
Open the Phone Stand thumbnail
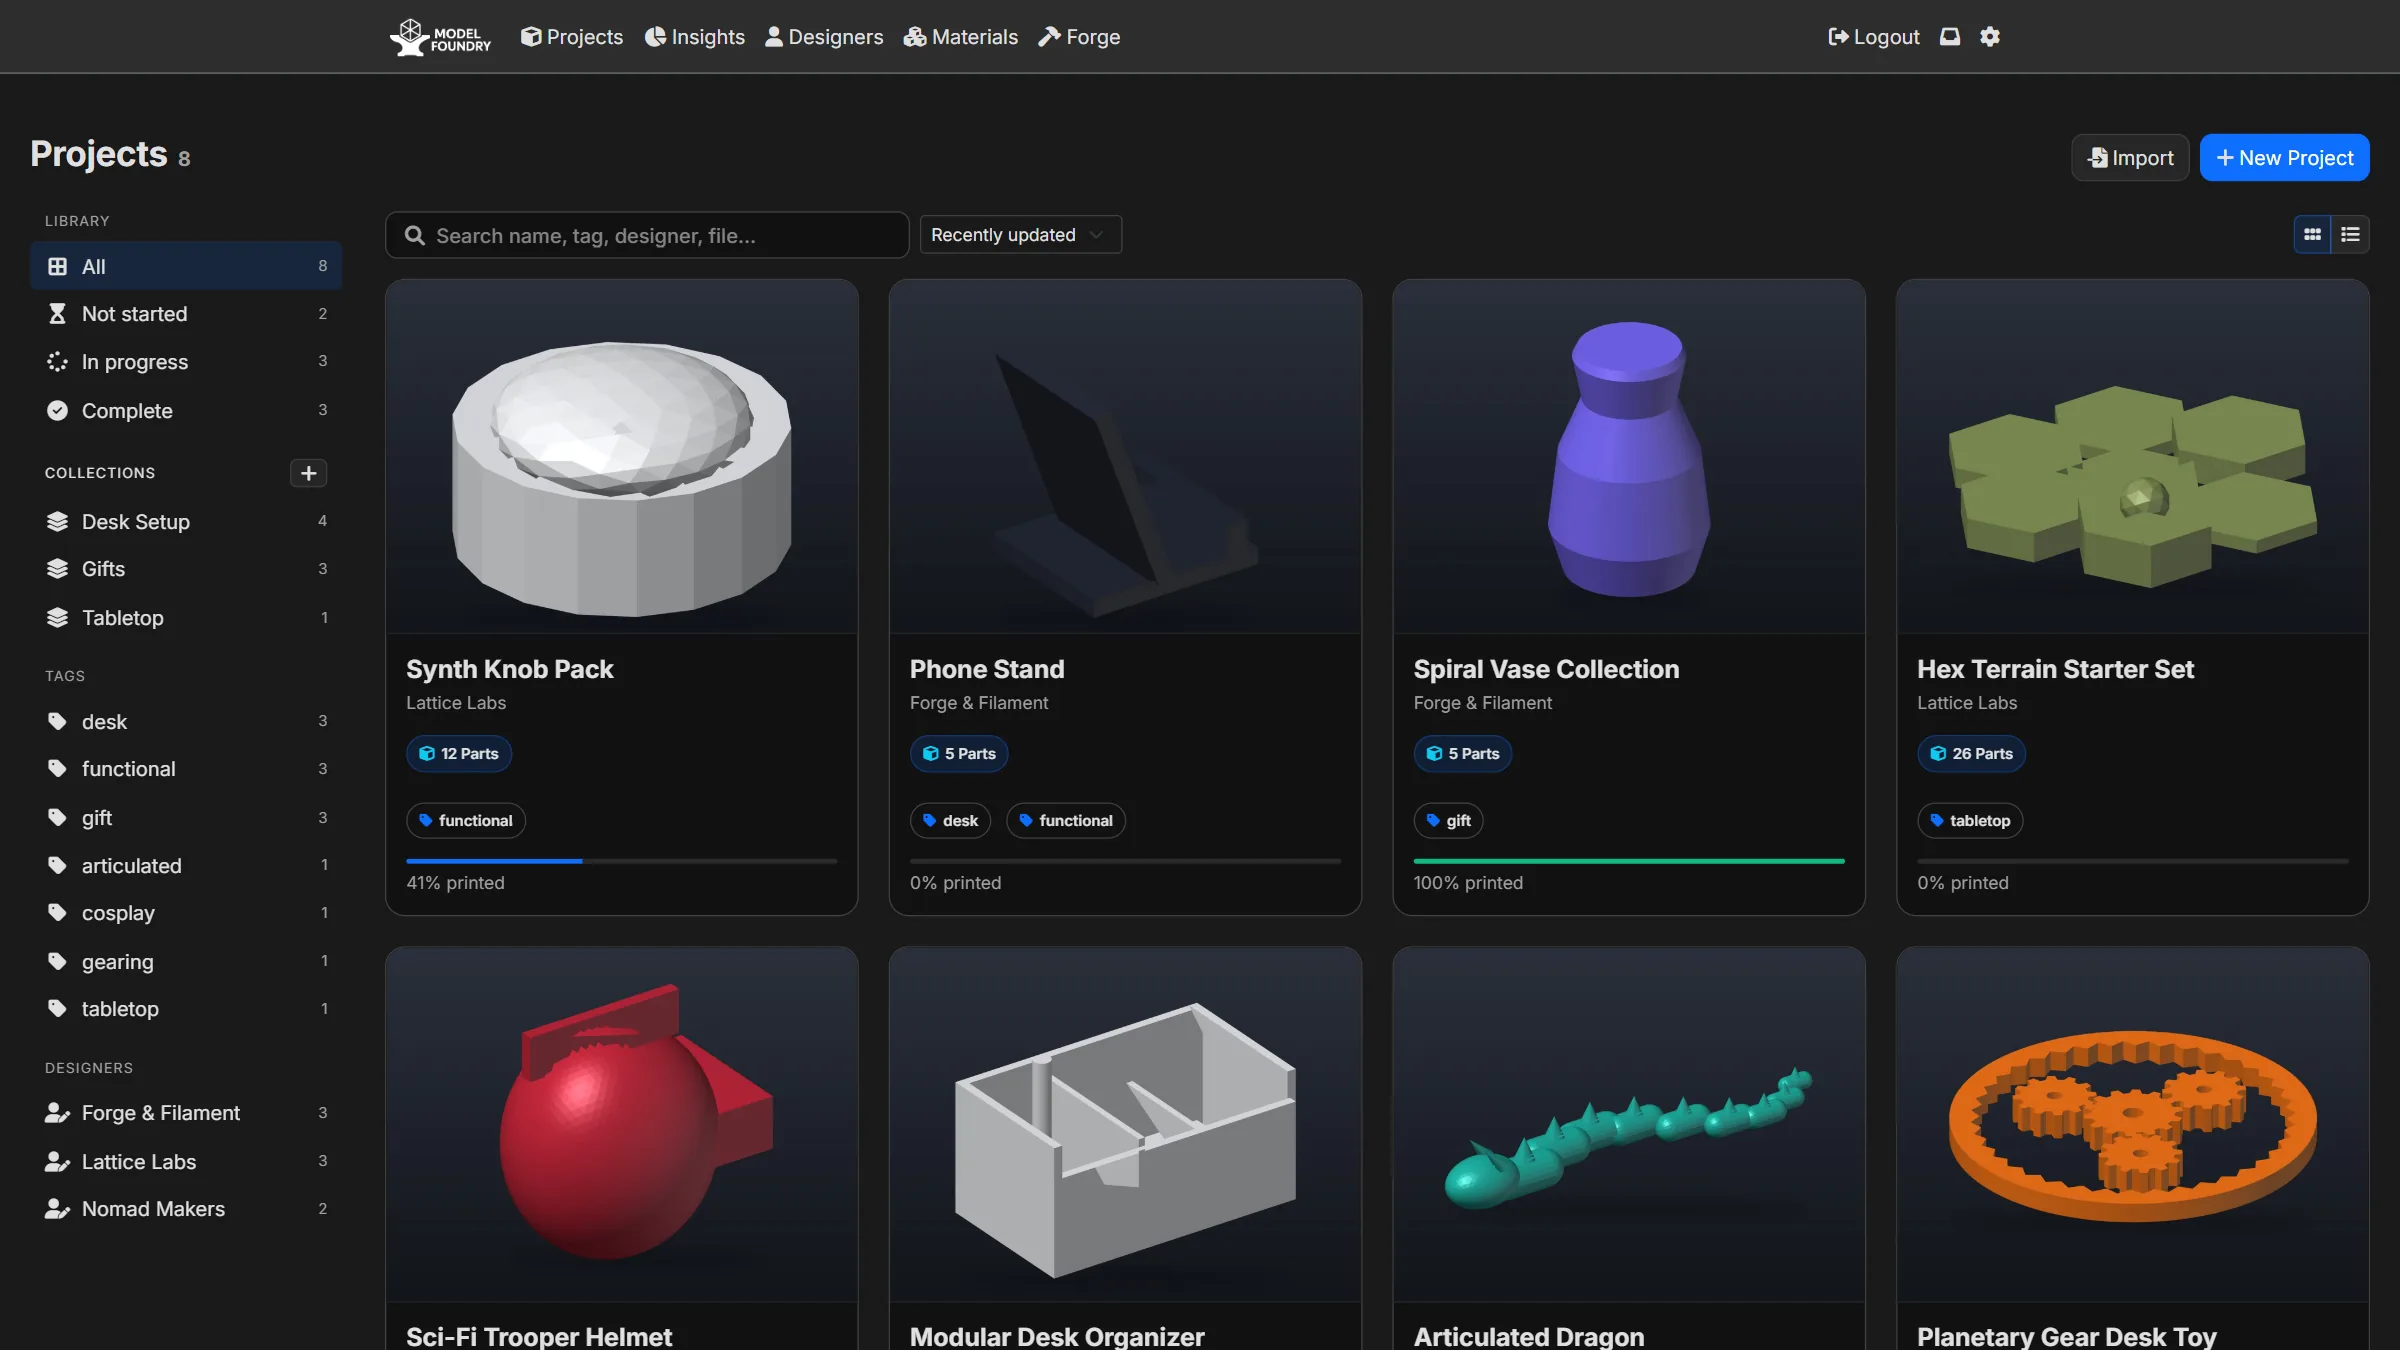[1125, 456]
